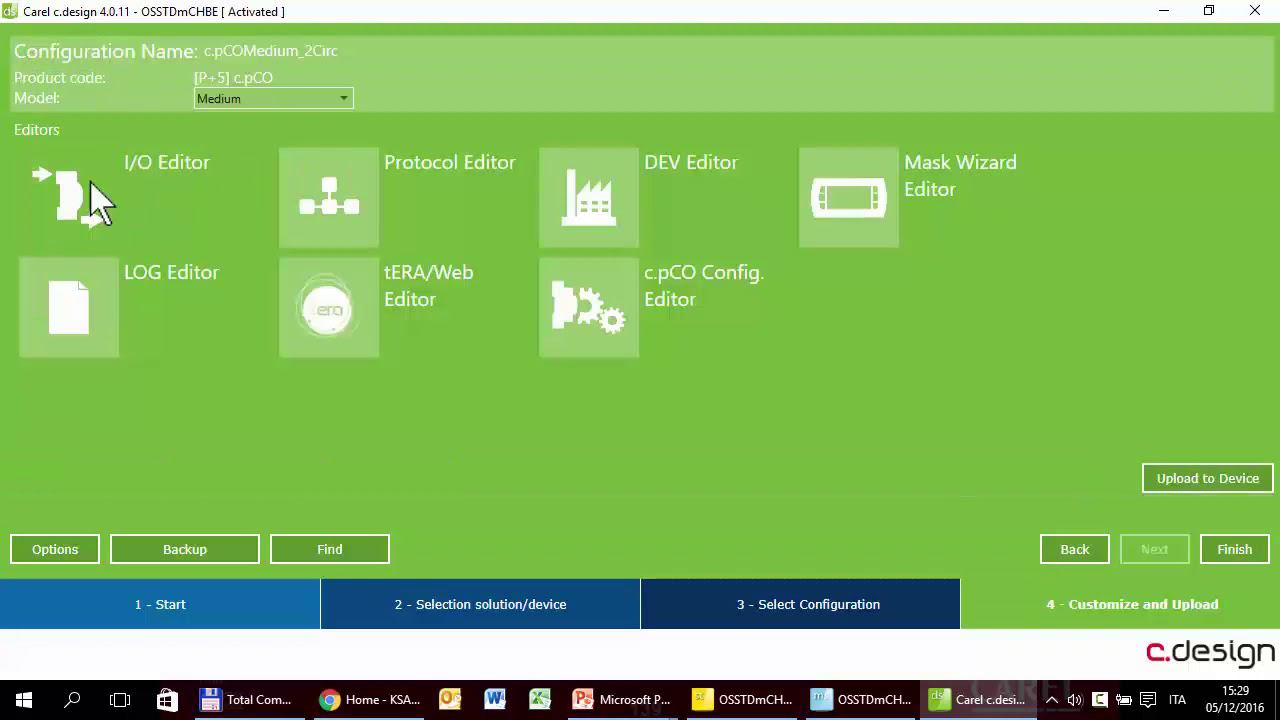This screenshot has height=720, width=1280.
Task: Go Back to previous step
Action: (1075, 549)
